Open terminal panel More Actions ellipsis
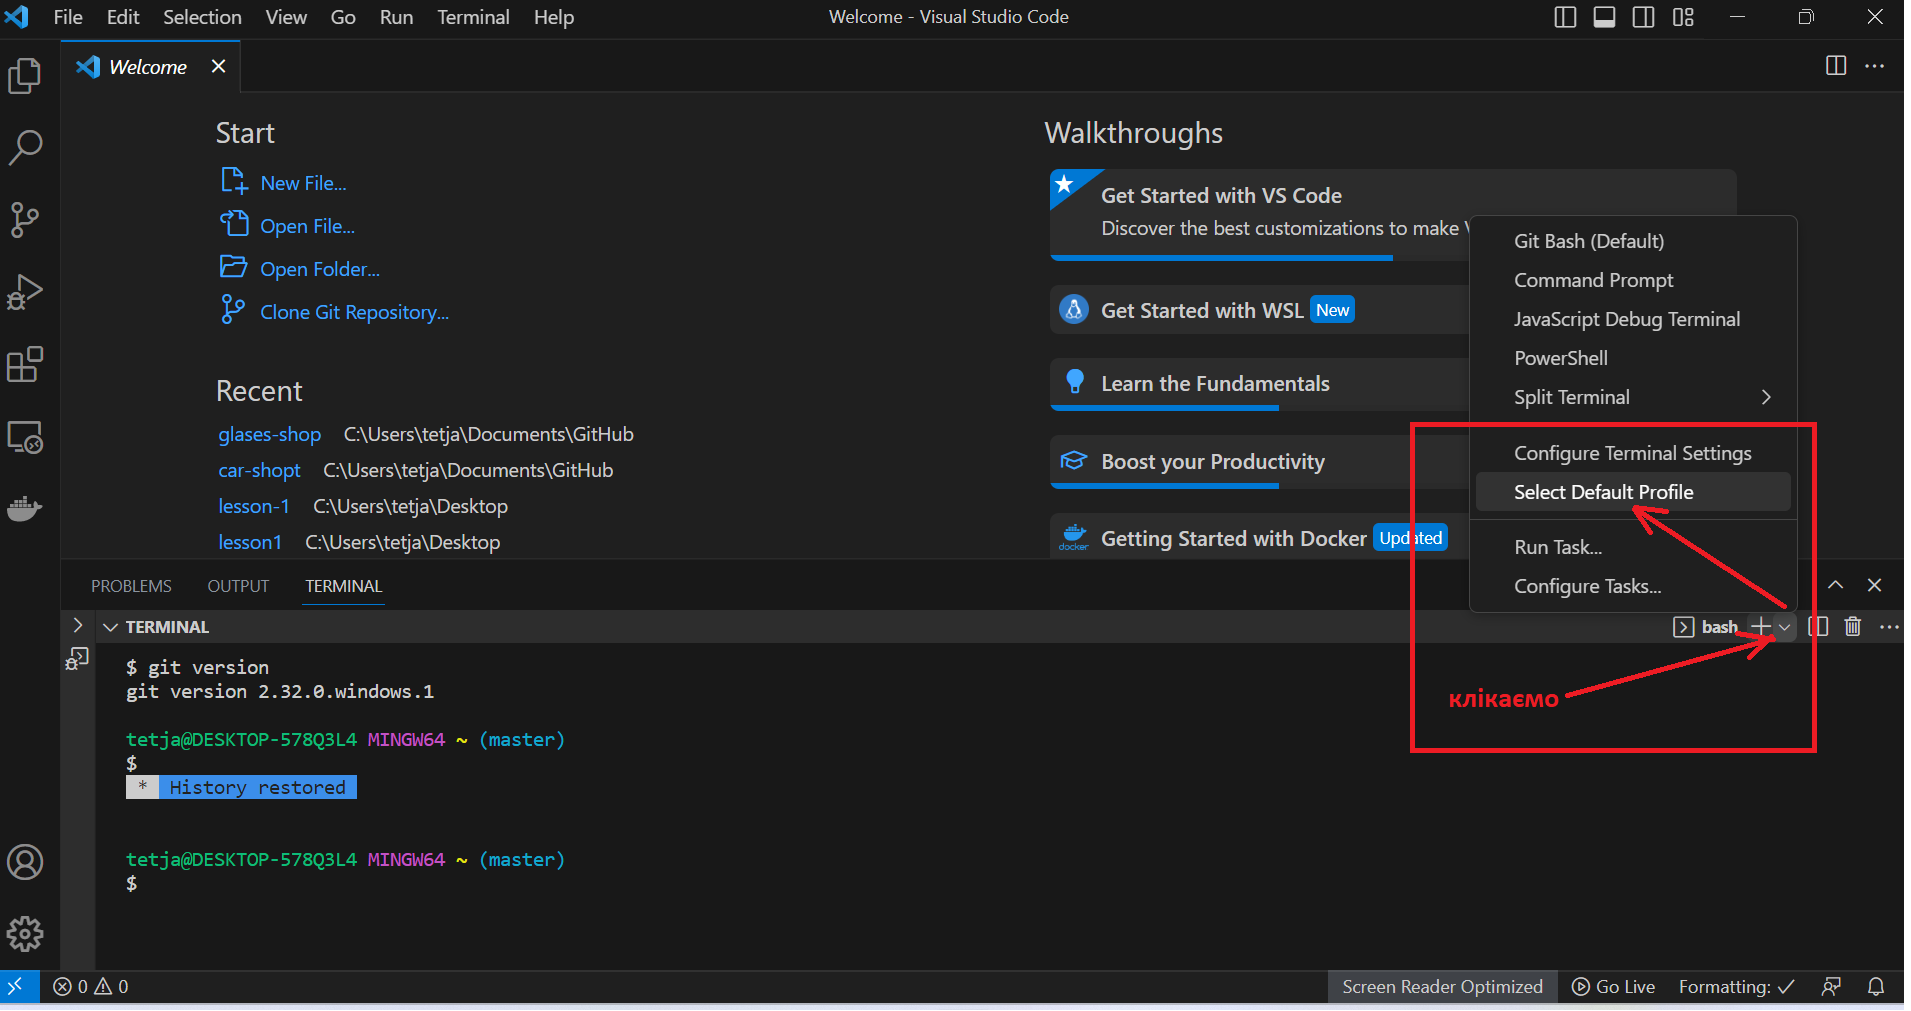 (1889, 627)
